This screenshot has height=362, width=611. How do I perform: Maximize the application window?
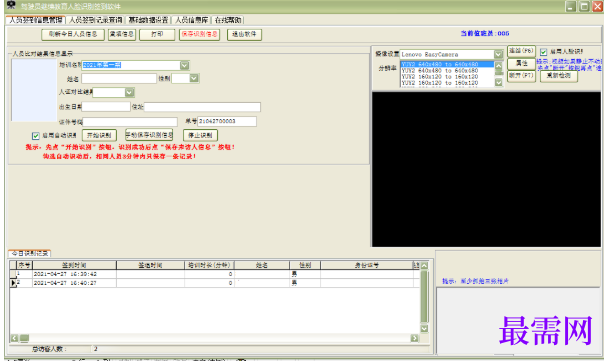pos(584,6)
